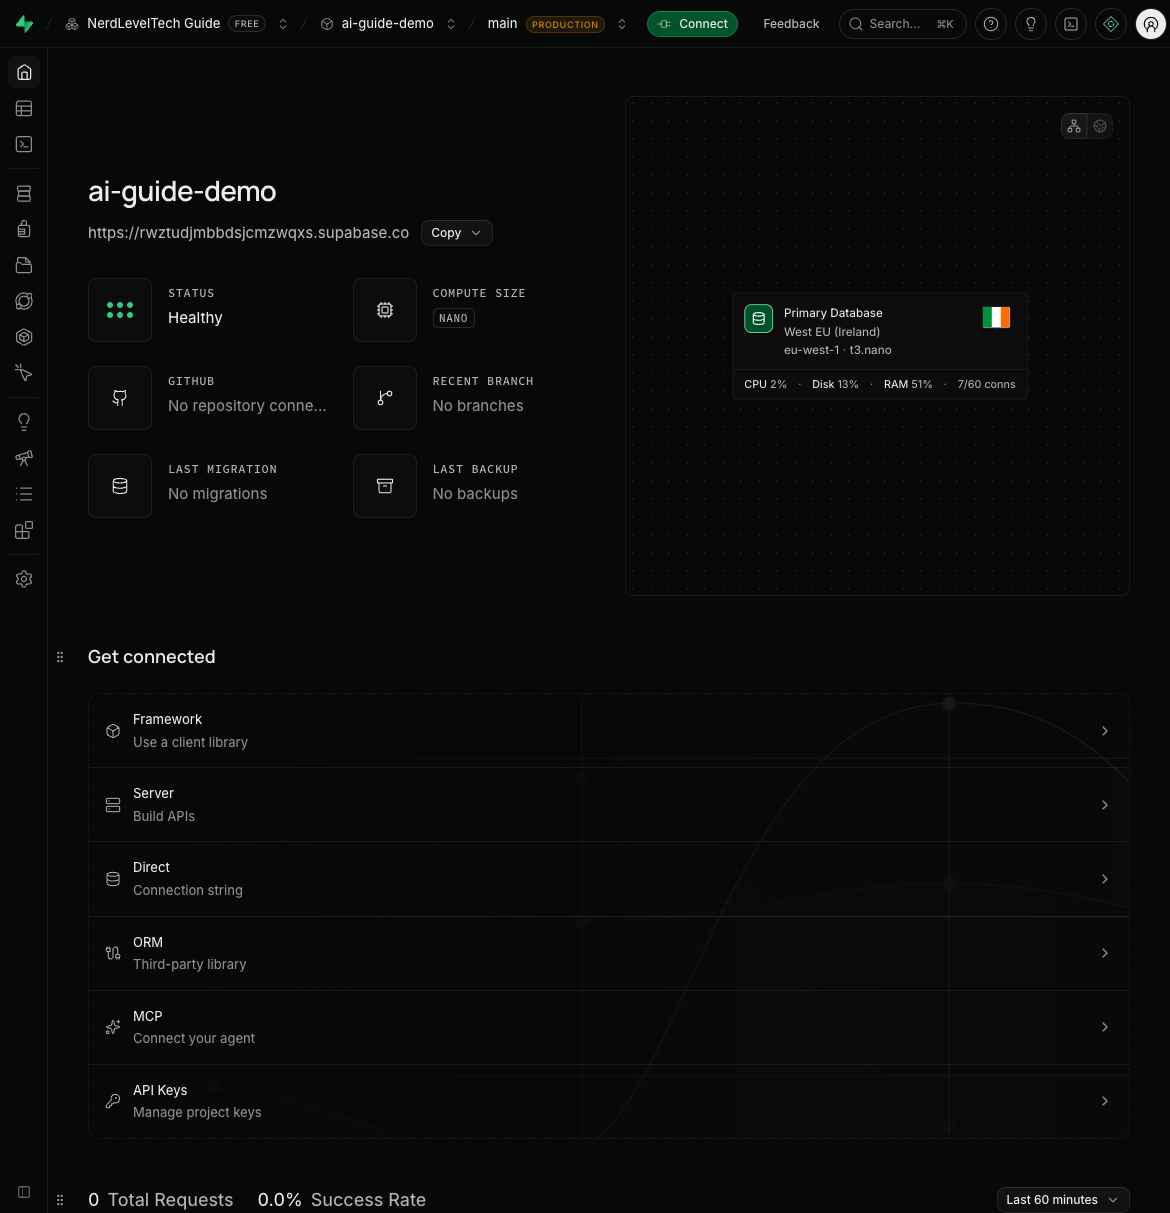Image resolution: width=1170 pixels, height=1213 pixels.
Task: Open the Authentication lock sidebar icon
Action: (x=24, y=229)
